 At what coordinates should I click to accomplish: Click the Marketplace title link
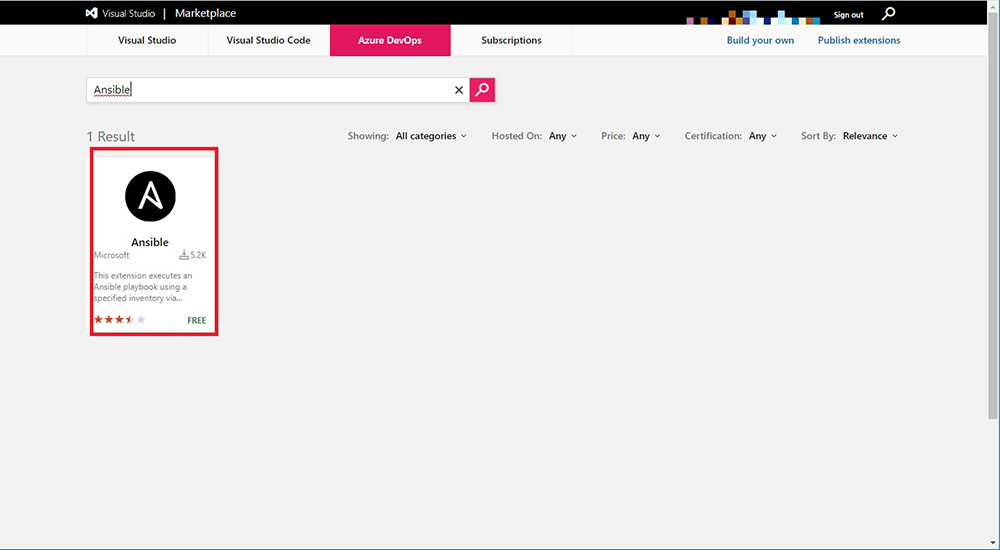[x=205, y=13]
